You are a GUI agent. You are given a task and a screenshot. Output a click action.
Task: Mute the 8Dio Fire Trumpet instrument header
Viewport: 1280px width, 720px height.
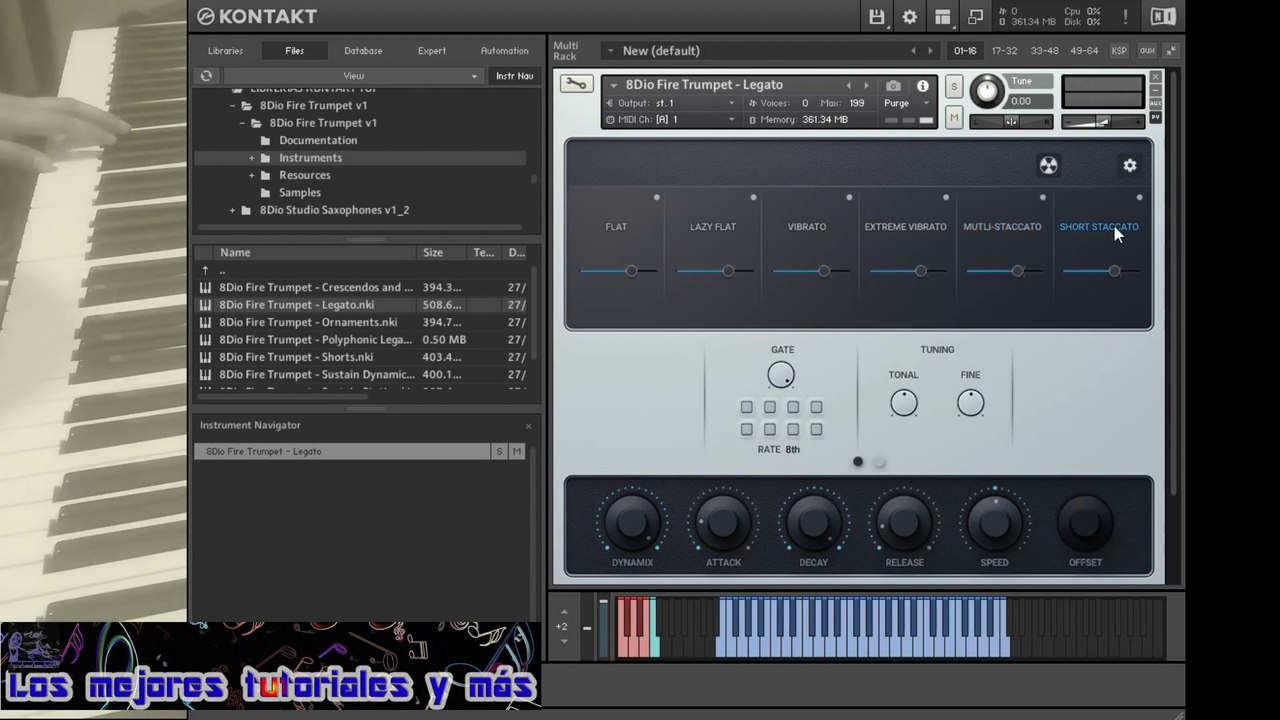pyautogui.click(x=954, y=118)
